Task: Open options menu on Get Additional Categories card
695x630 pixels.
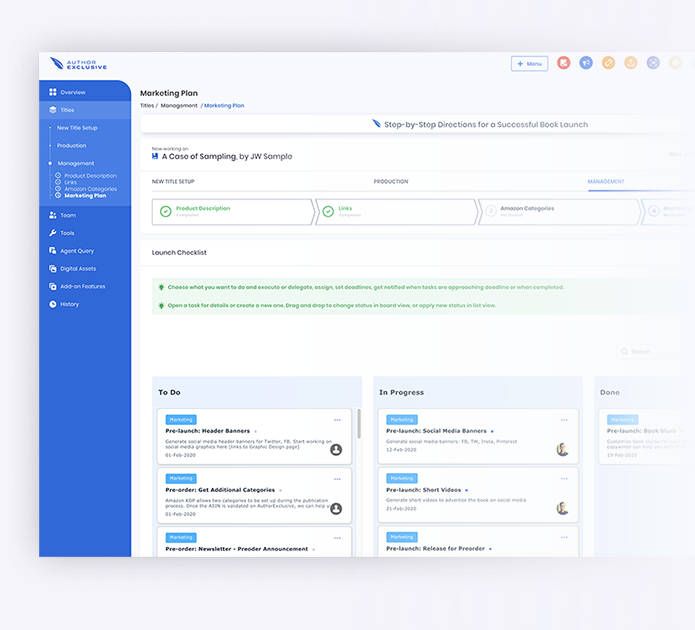Action: pos(337,479)
